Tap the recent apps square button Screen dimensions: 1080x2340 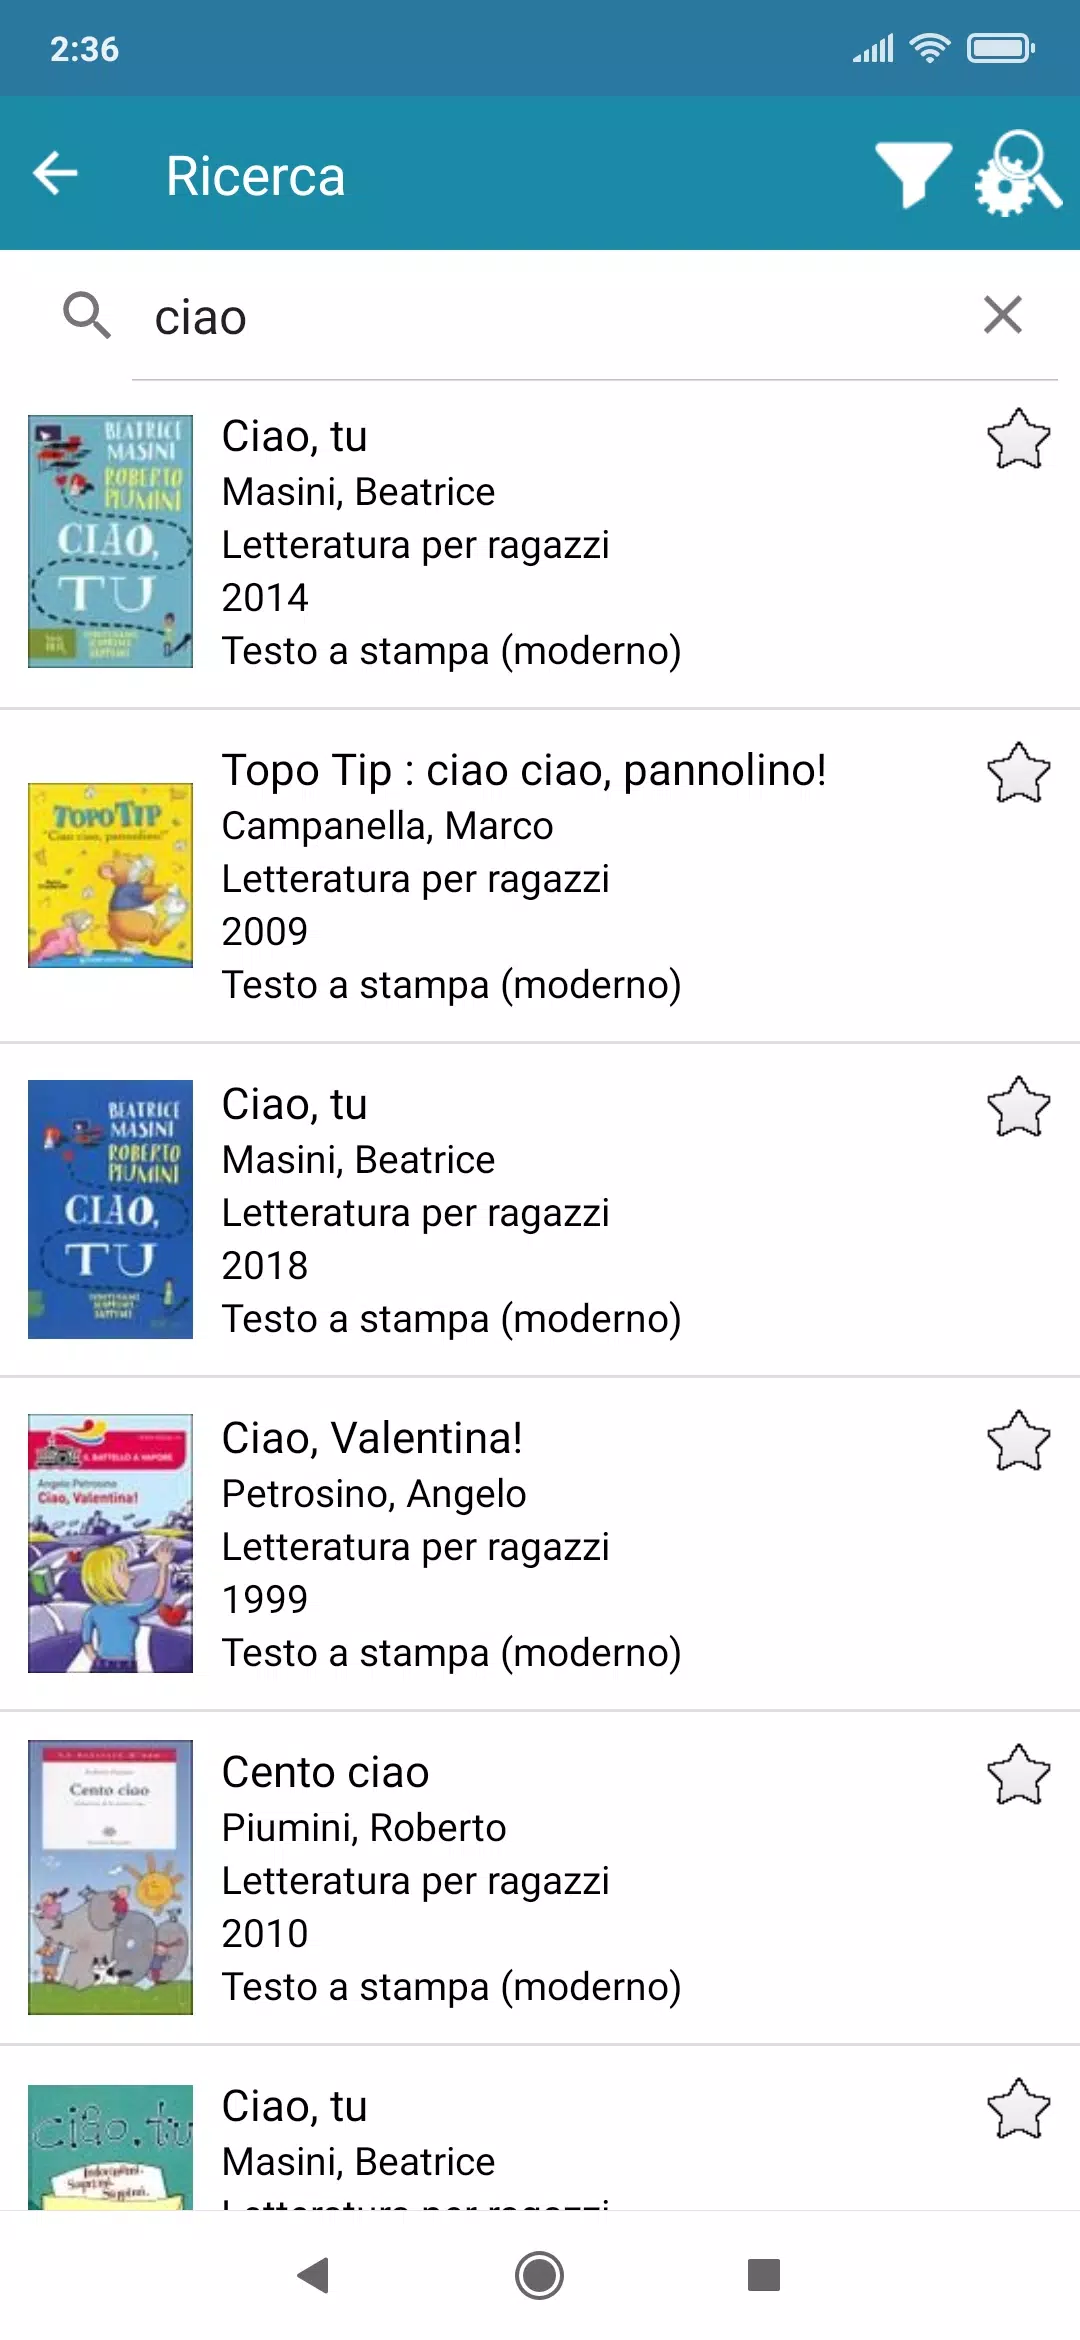[x=763, y=2275]
